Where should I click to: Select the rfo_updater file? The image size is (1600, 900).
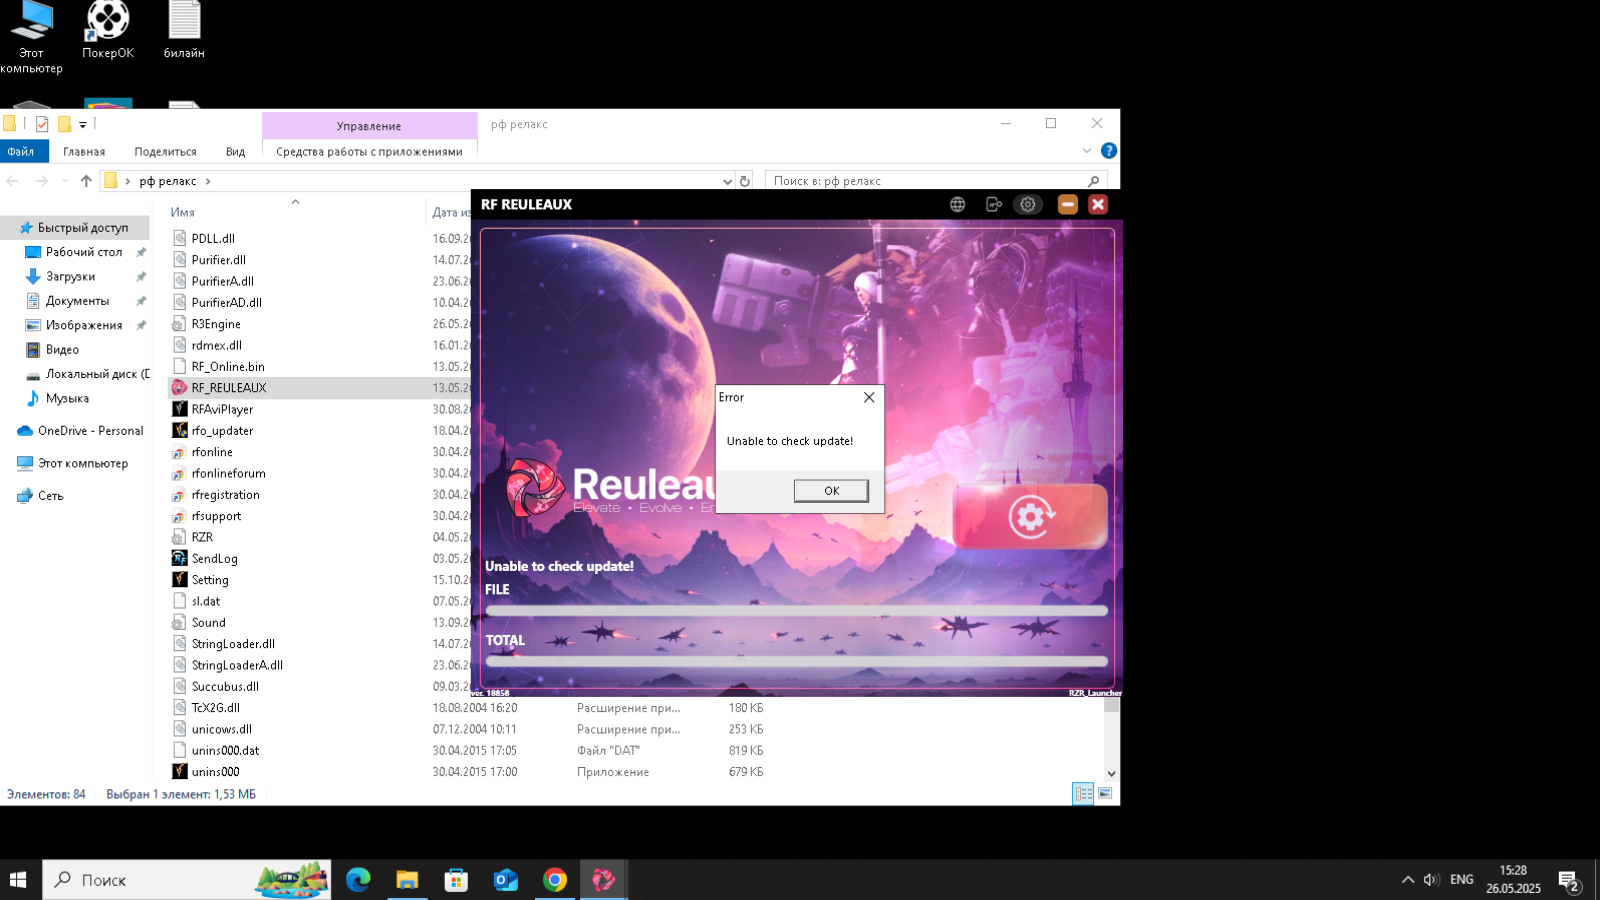(x=222, y=431)
